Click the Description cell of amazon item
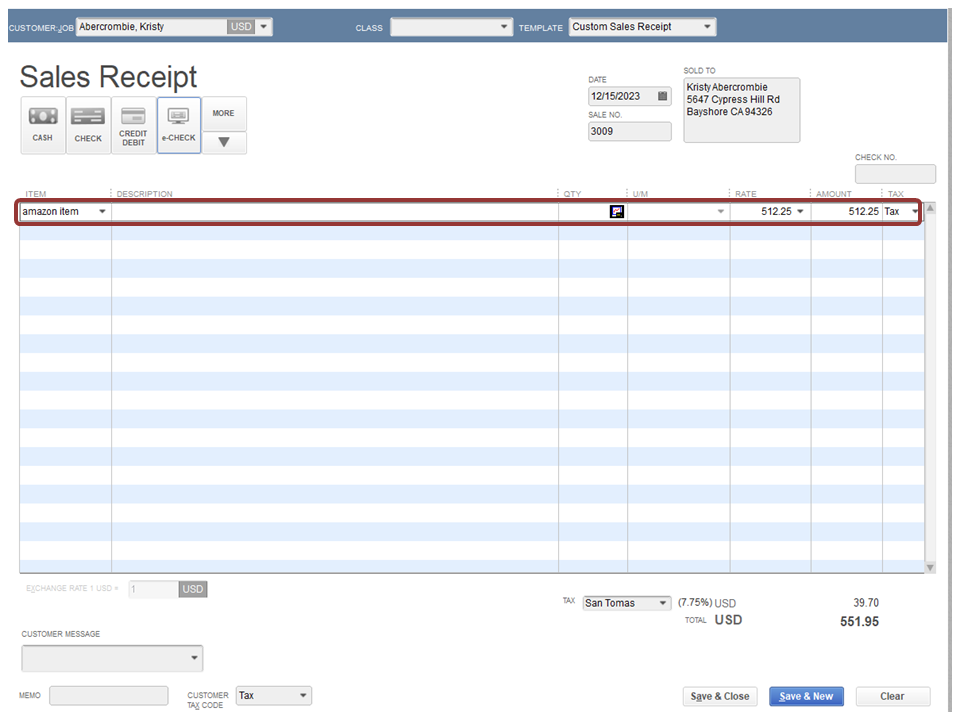 pos(335,211)
